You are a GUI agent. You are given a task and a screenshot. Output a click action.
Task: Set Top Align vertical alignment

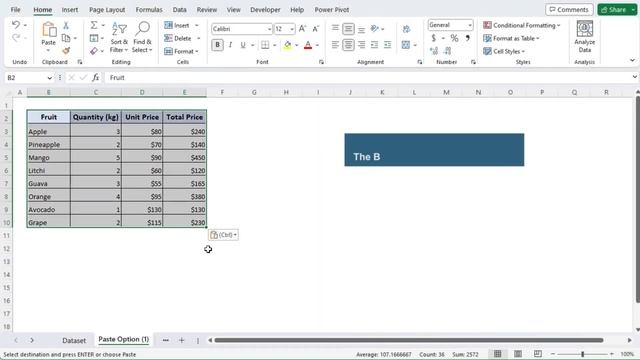[x=335, y=28]
